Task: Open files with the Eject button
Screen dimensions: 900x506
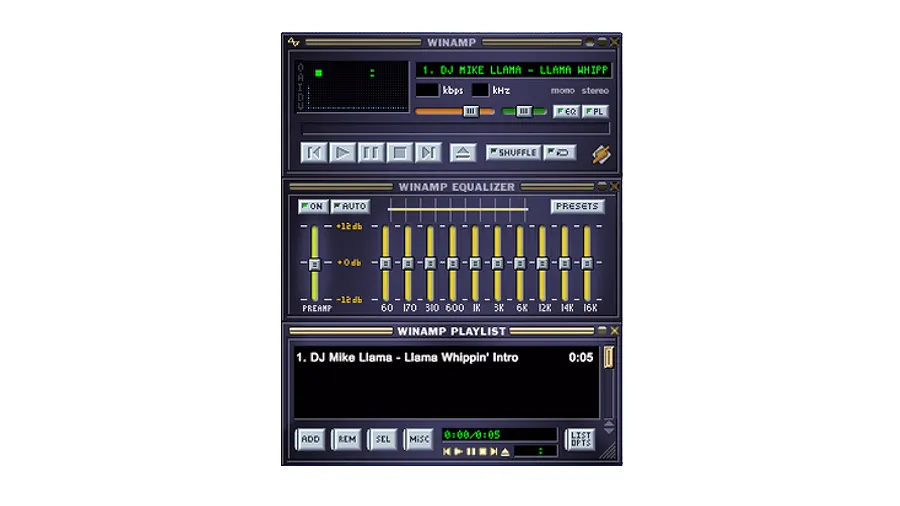Action: [x=463, y=153]
